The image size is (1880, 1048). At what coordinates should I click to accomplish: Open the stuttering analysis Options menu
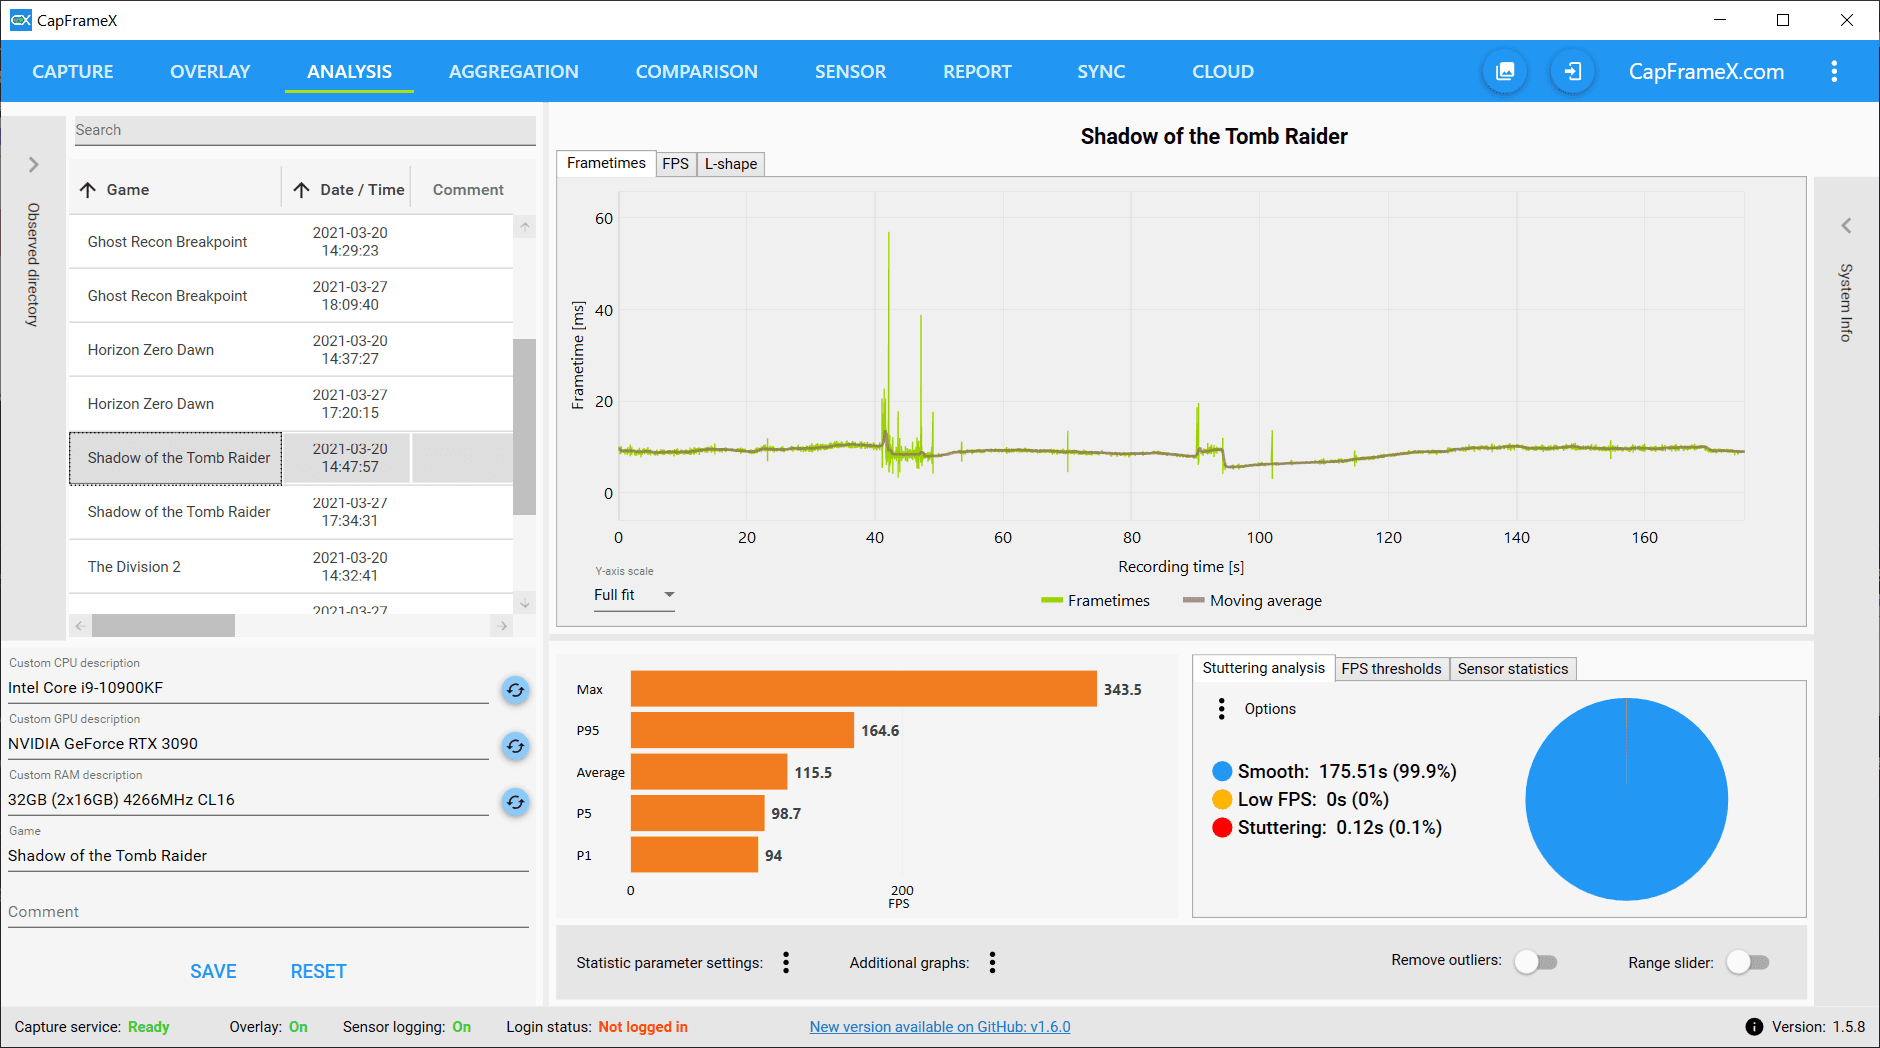pyautogui.click(x=1221, y=709)
